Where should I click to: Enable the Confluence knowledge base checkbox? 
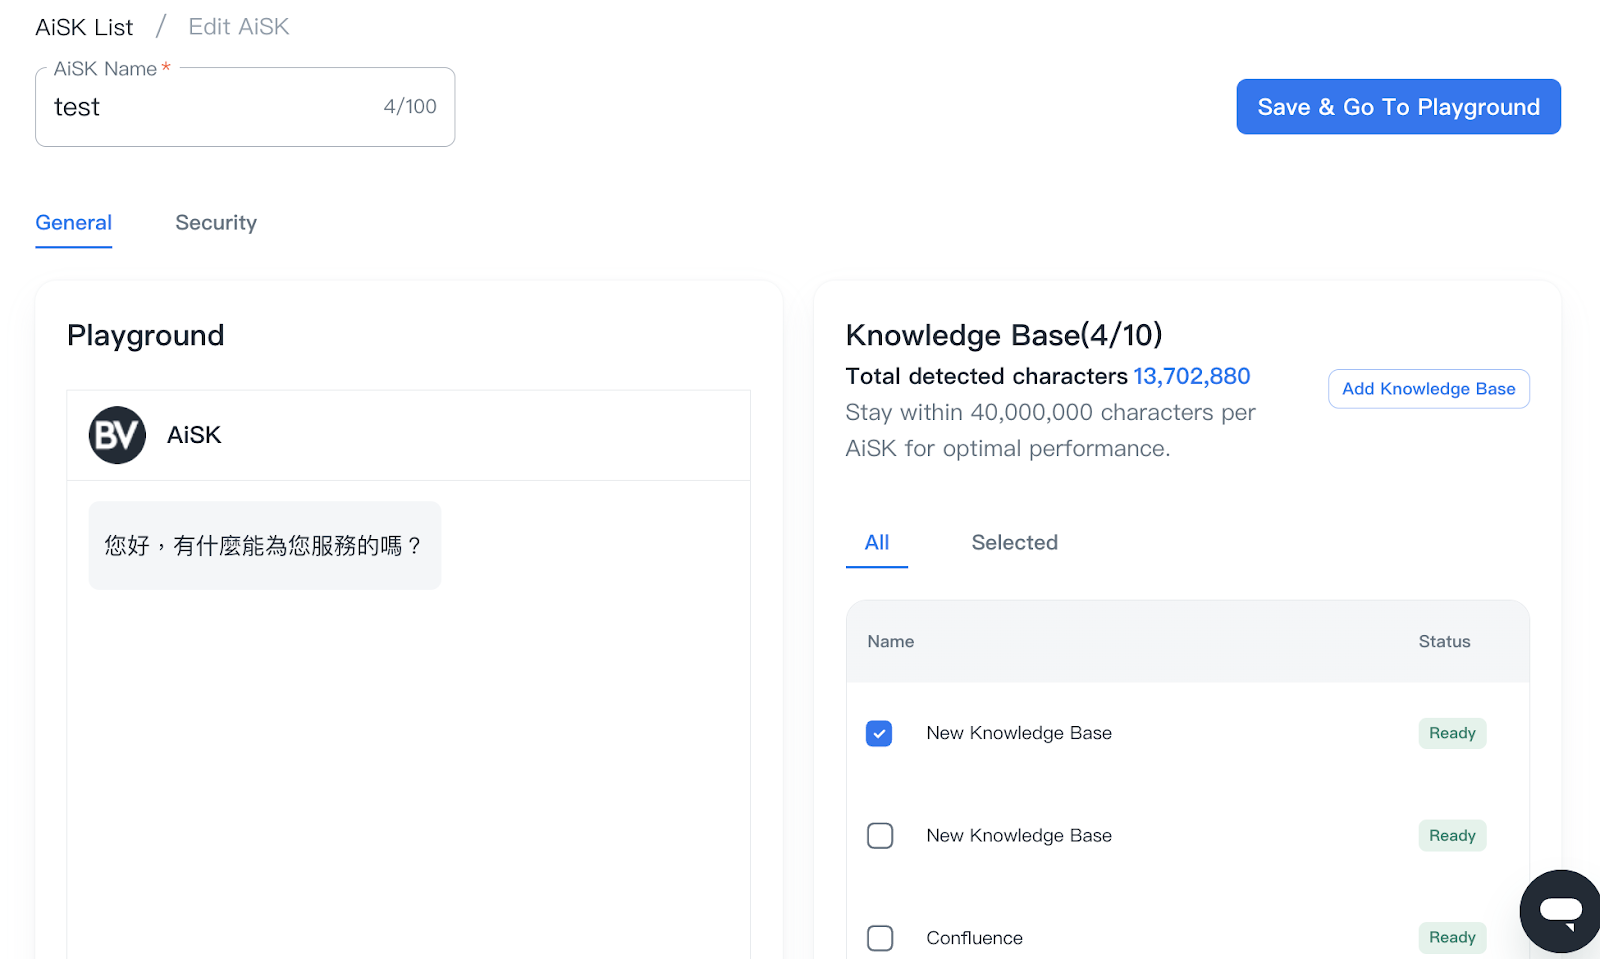(x=879, y=938)
